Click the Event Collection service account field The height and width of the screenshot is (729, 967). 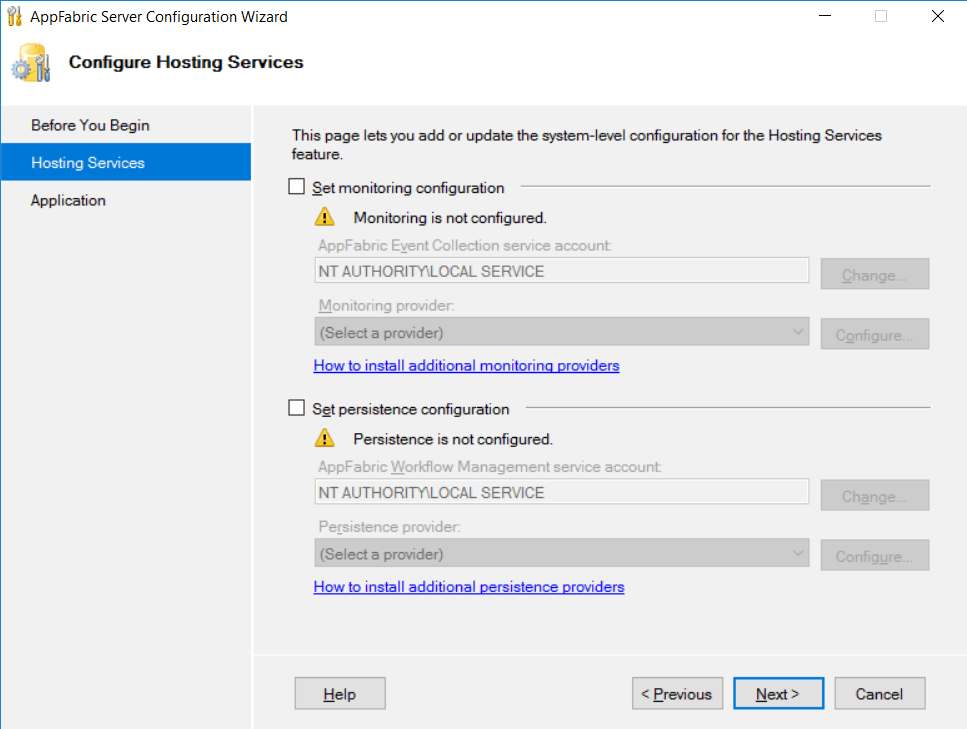click(562, 271)
